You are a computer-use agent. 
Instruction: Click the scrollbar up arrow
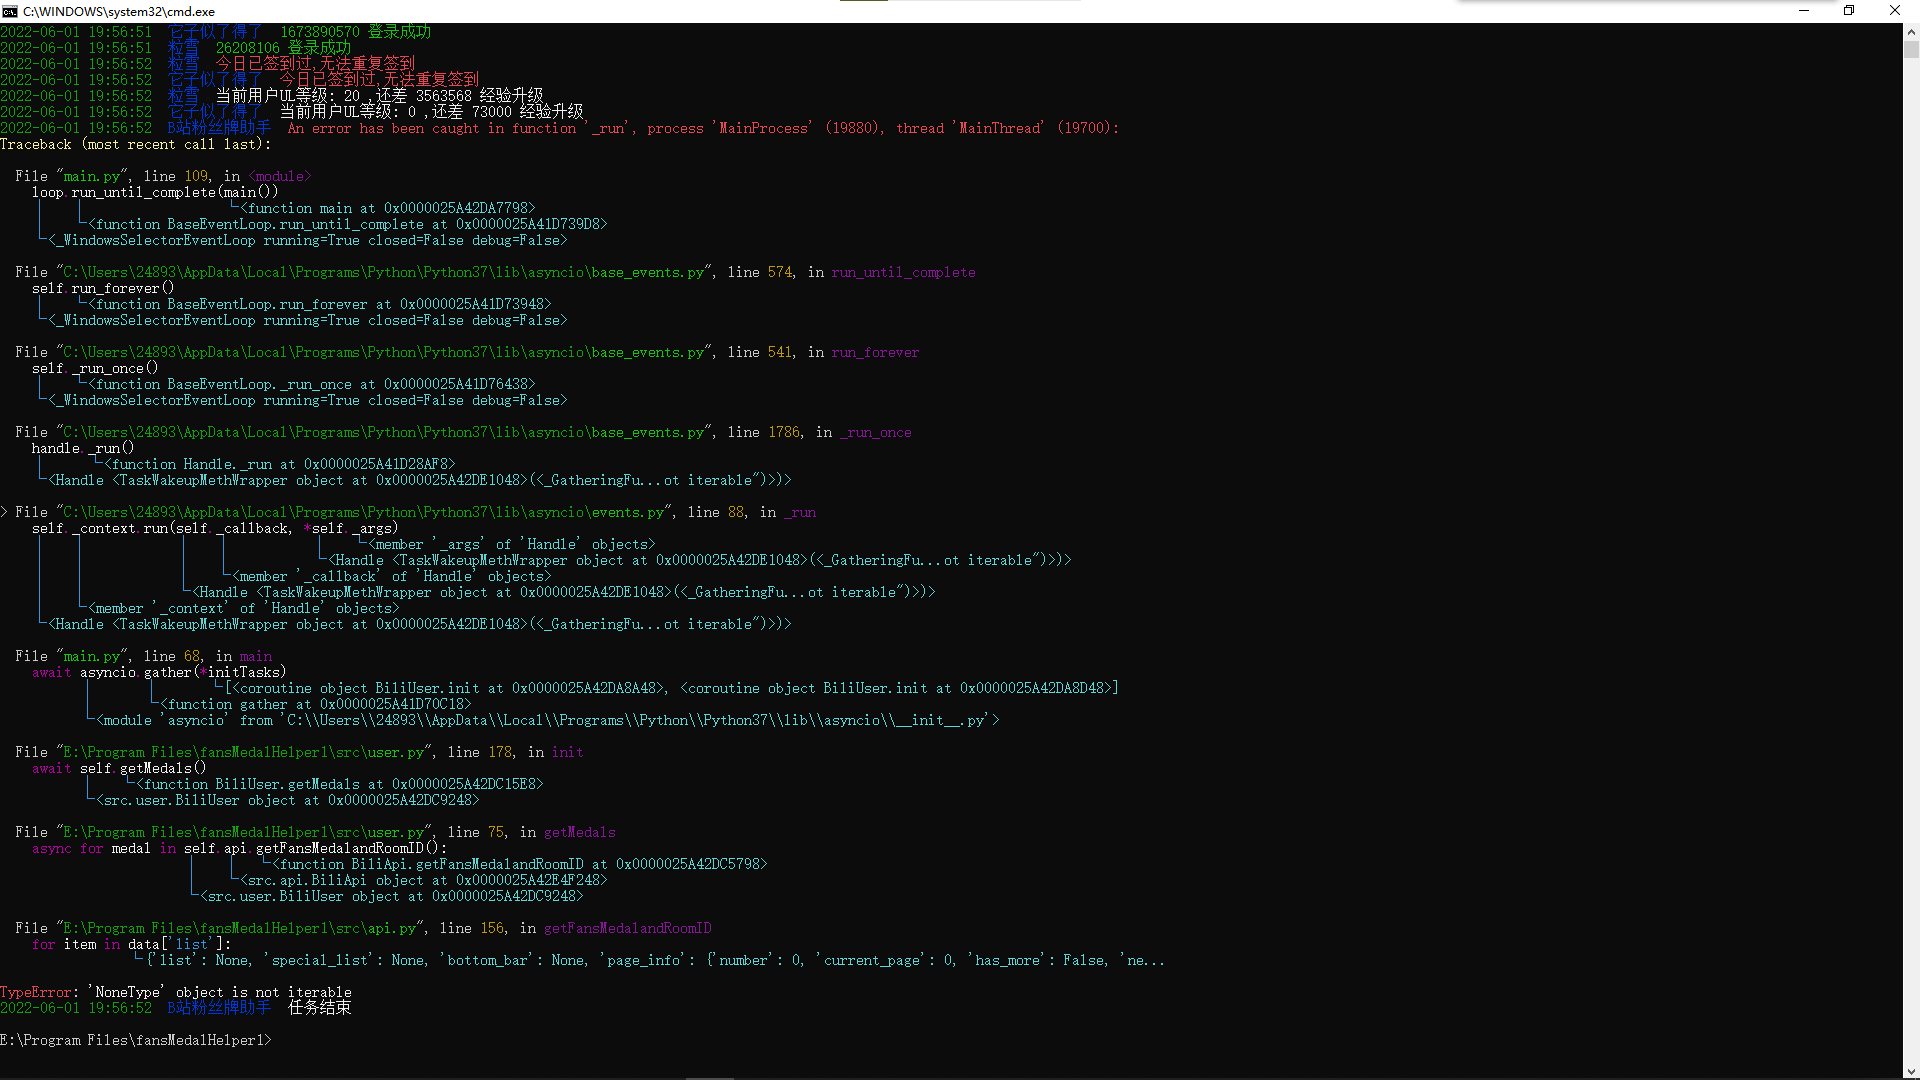pyautogui.click(x=1911, y=32)
